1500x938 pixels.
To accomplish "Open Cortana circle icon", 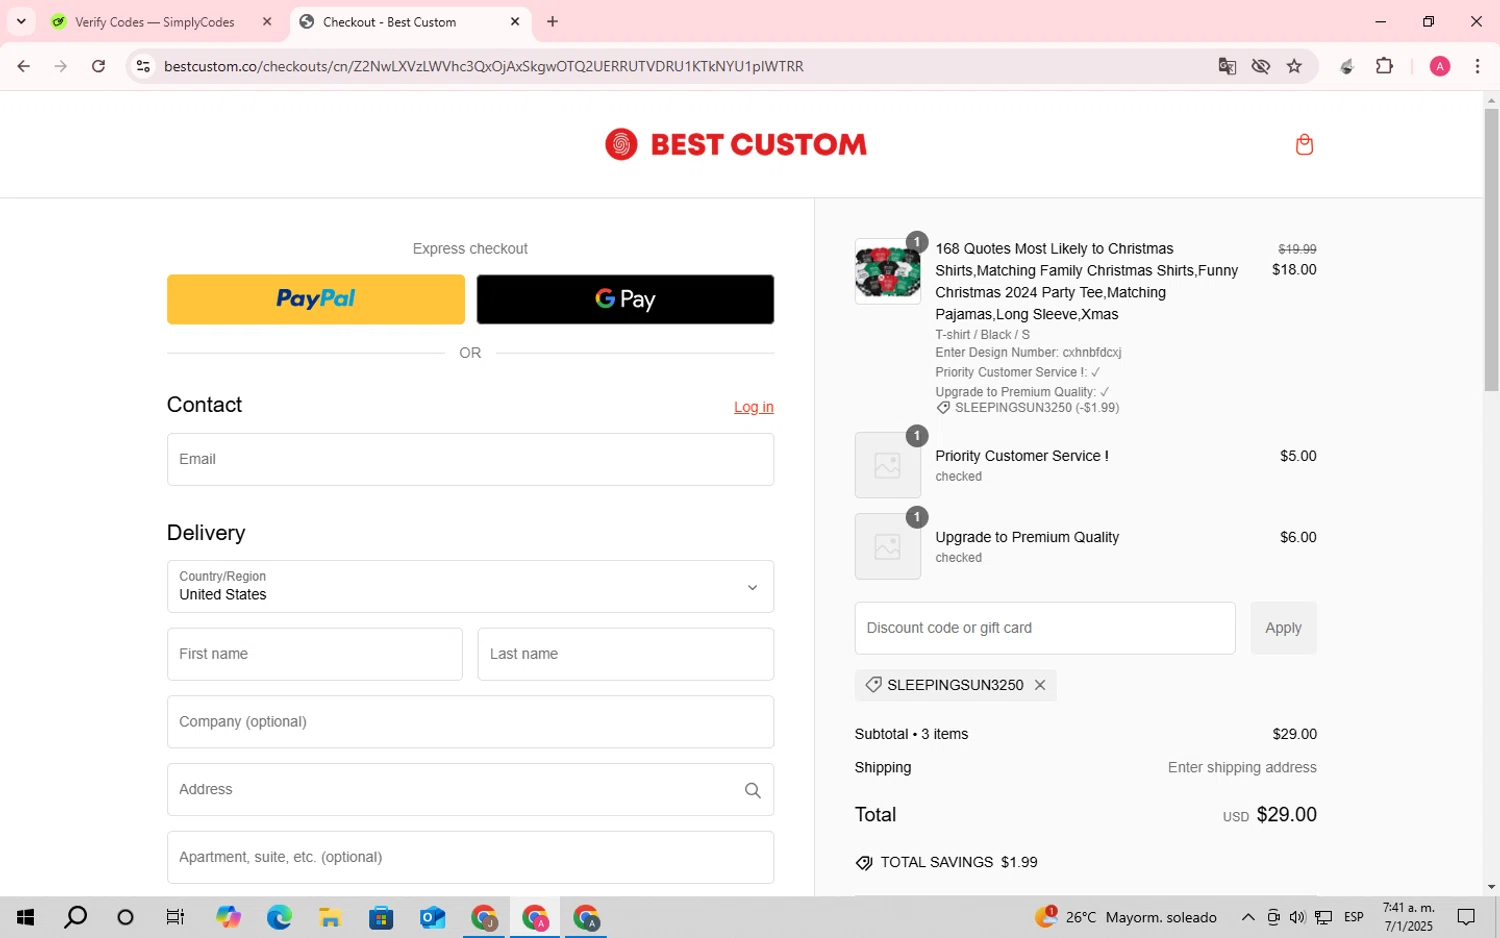I will tap(125, 917).
